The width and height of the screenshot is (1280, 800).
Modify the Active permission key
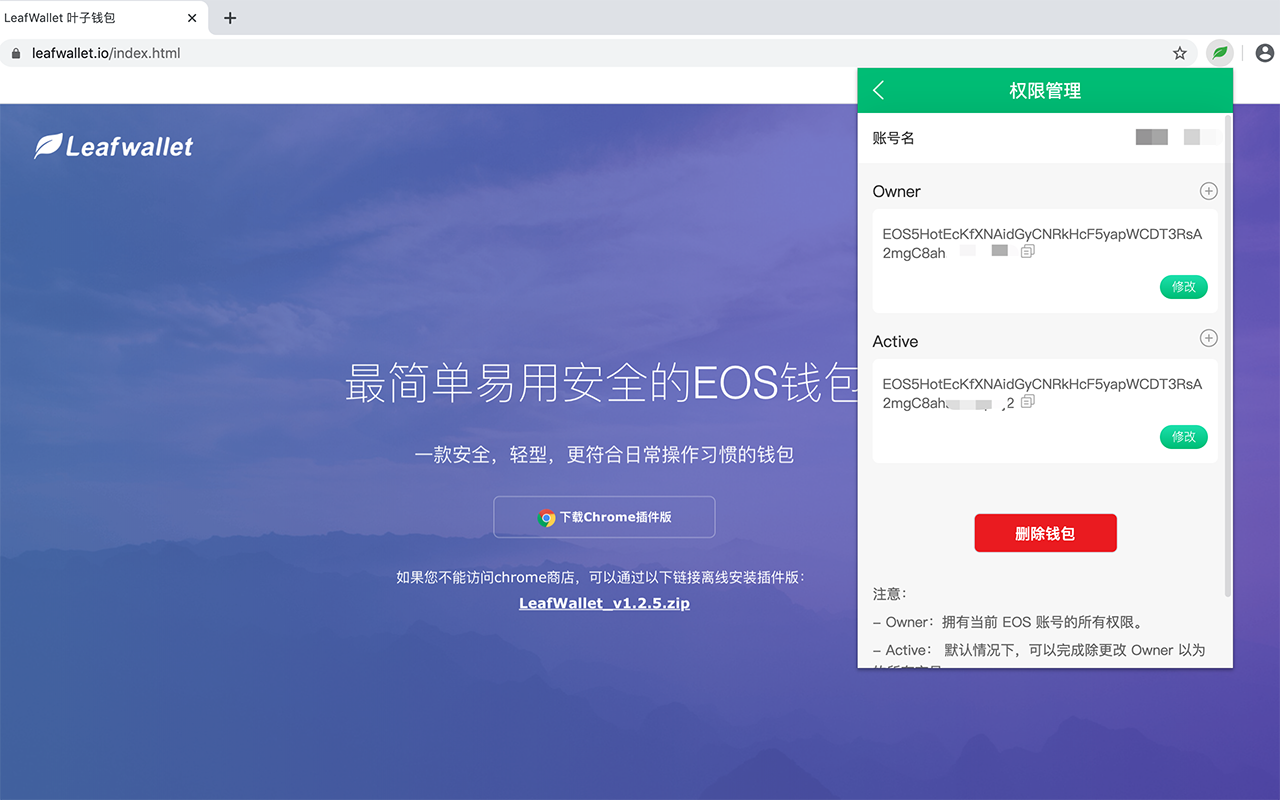click(1184, 437)
